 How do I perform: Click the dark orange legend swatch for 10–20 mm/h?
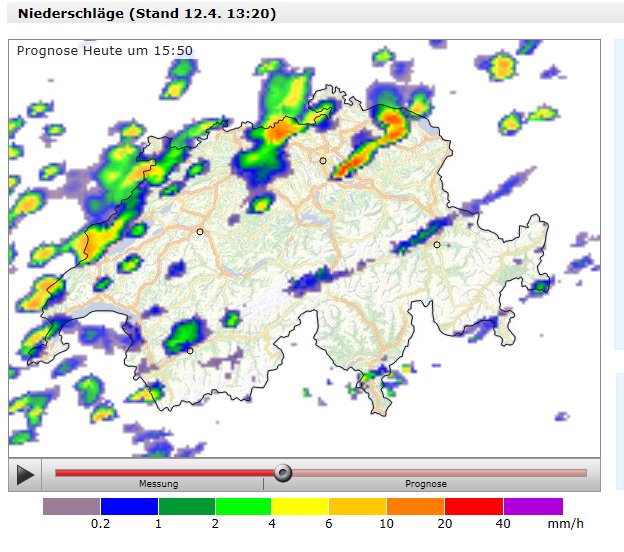pyautogui.click(x=415, y=506)
